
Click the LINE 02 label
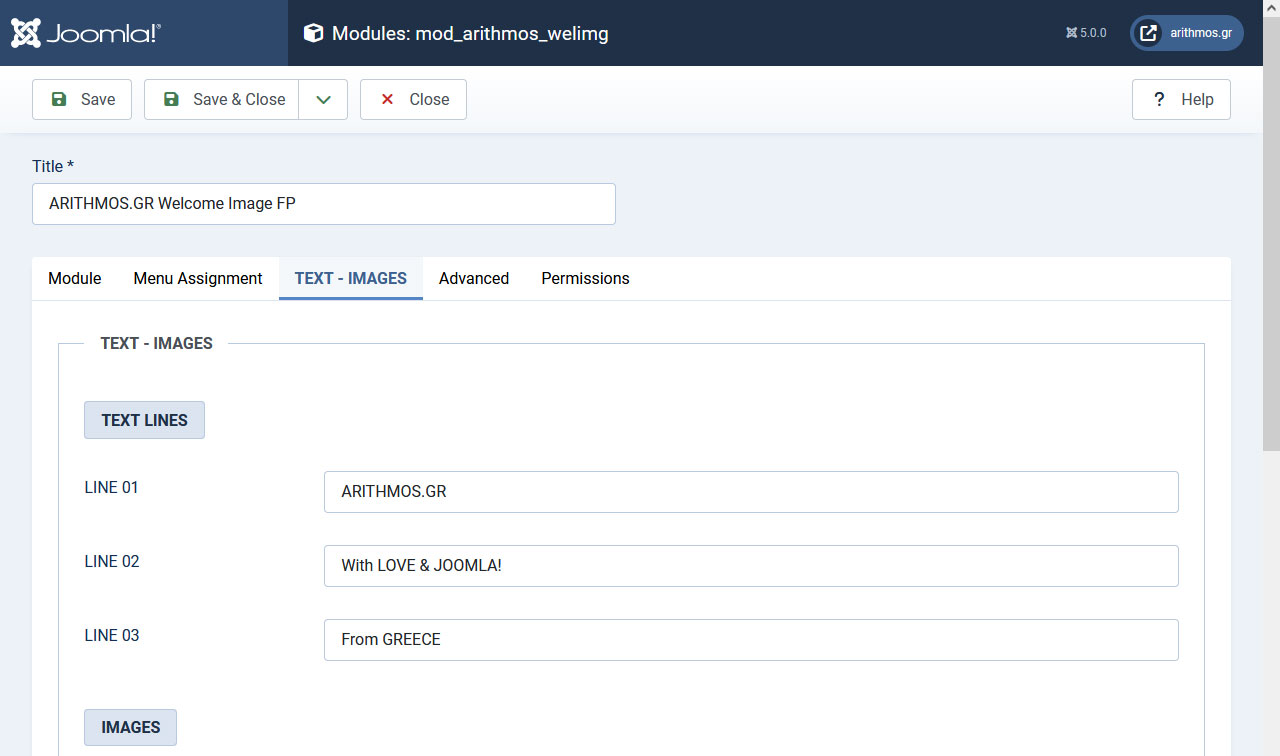pos(112,562)
